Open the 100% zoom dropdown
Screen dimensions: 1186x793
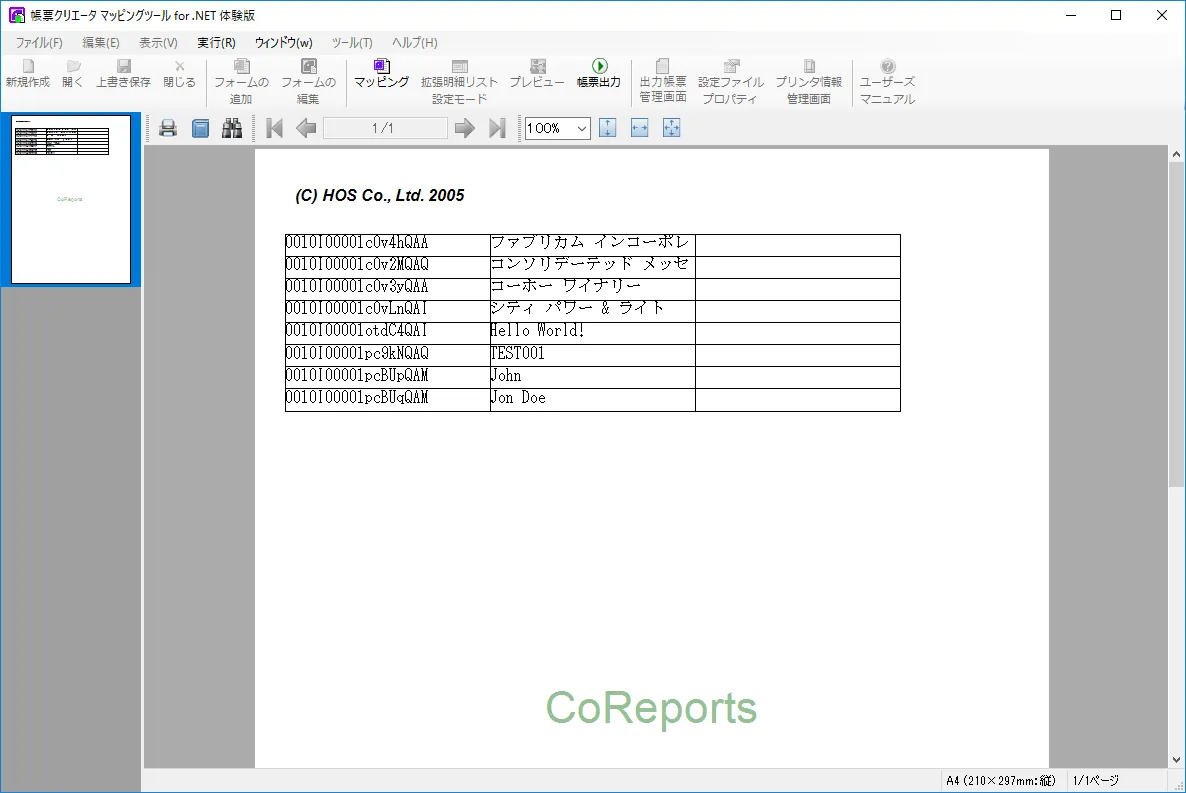click(x=581, y=128)
